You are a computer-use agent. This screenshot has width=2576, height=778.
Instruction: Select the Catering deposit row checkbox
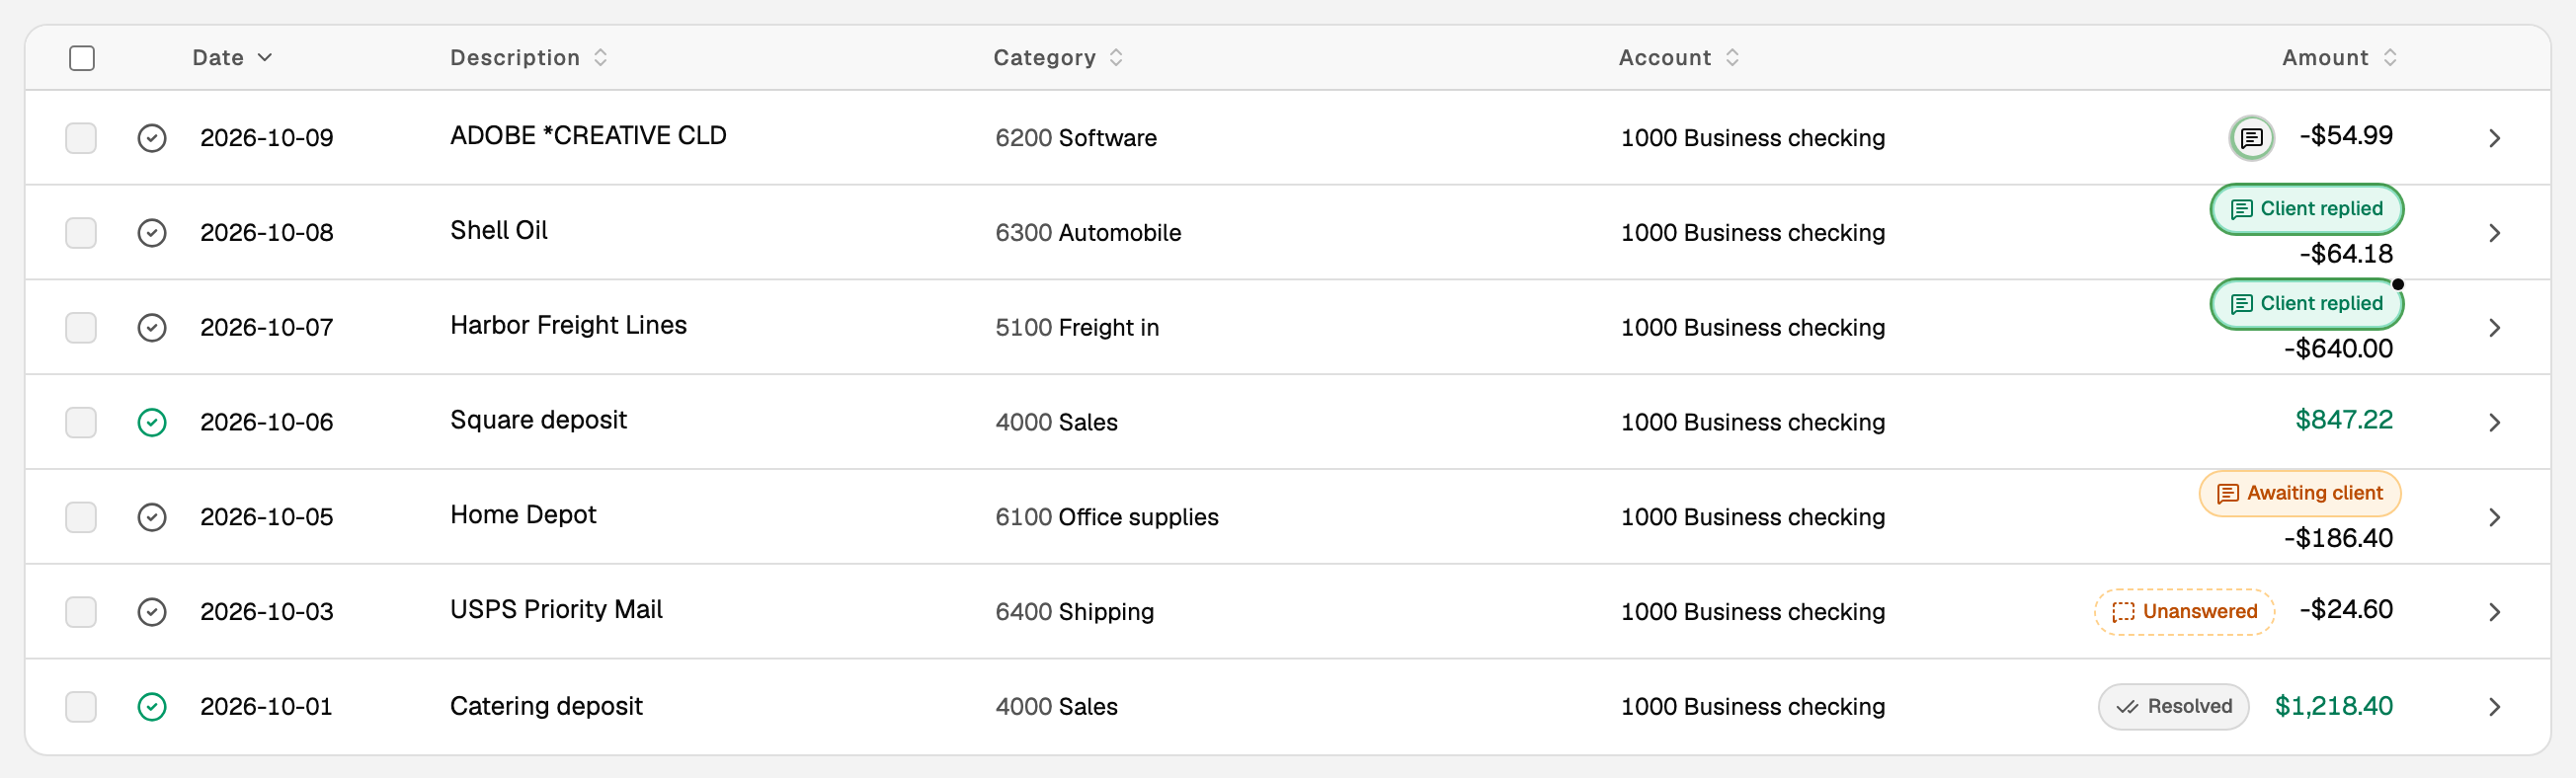(x=81, y=707)
